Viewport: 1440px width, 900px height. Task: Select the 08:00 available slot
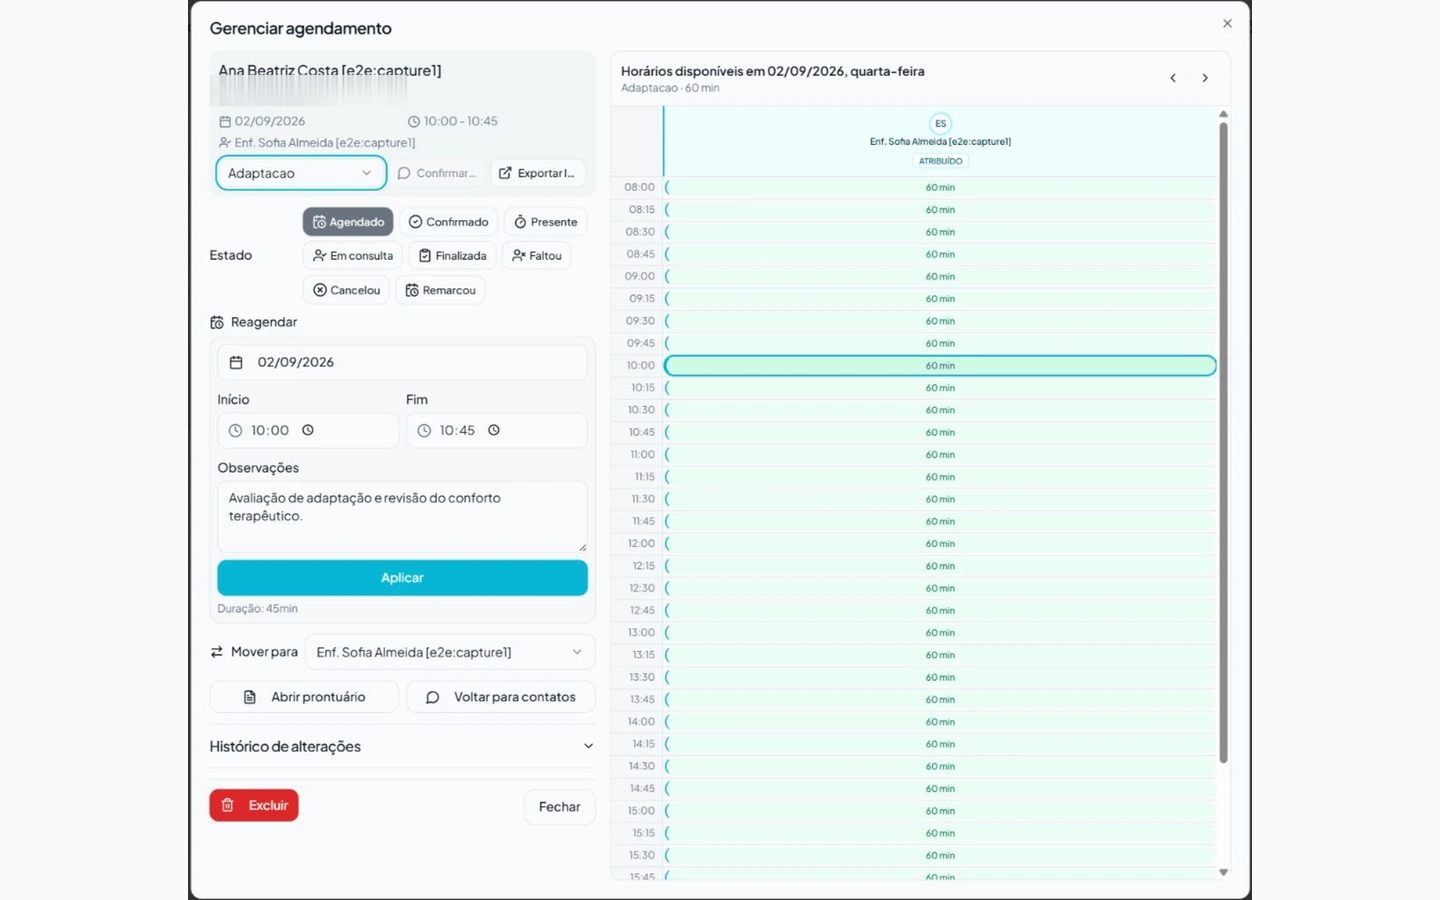pyautogui.click(x=940, y=187)
